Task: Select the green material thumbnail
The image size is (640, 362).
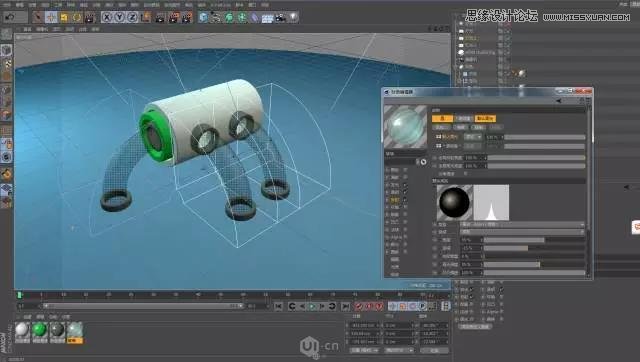Action: point(40,329)
